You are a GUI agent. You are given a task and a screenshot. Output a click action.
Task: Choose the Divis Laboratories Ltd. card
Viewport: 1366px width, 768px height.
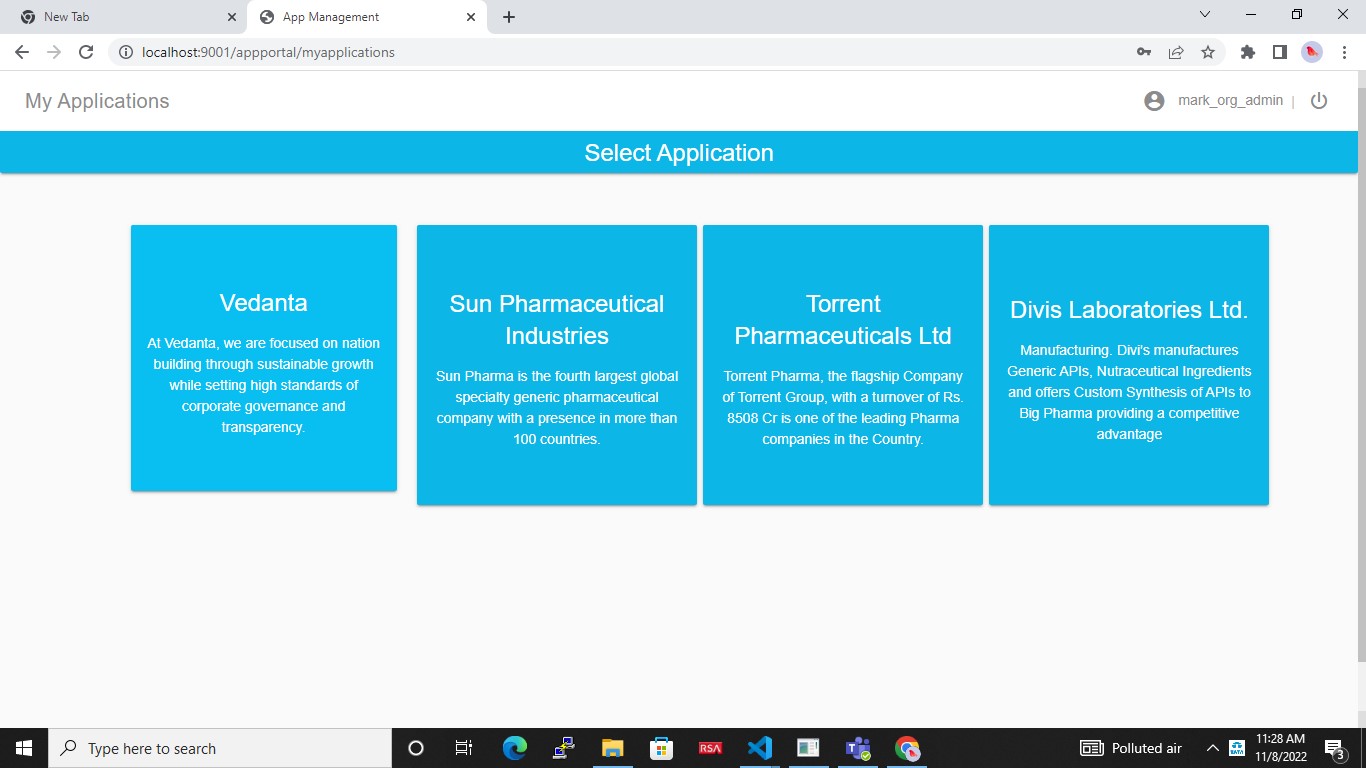pos(1129,365)
